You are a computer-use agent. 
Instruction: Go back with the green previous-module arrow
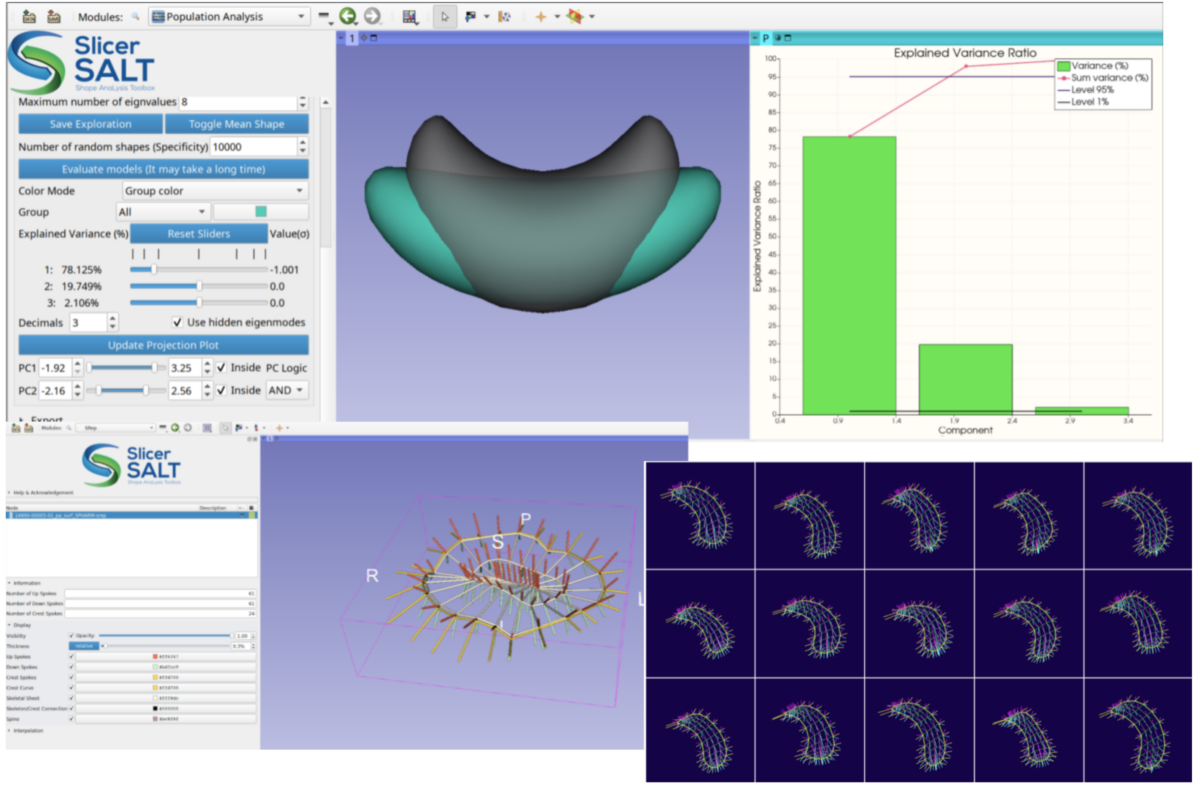click(x=348, y=15)
